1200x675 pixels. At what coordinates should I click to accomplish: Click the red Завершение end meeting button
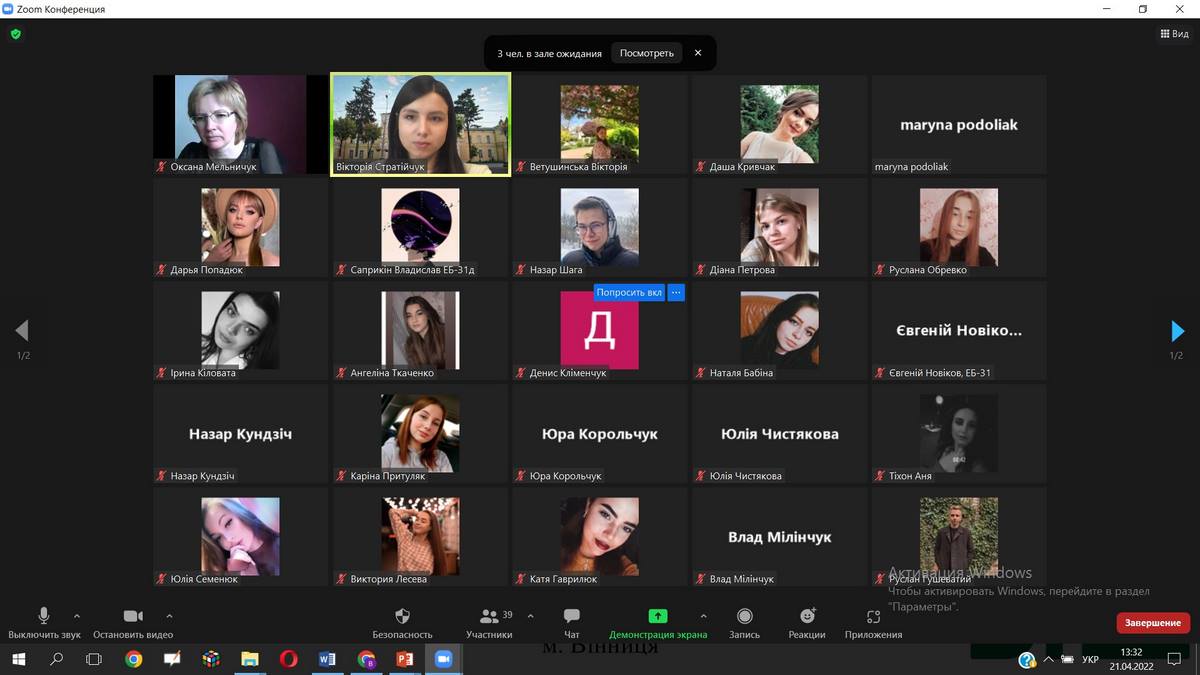[x=1152, y=623]
